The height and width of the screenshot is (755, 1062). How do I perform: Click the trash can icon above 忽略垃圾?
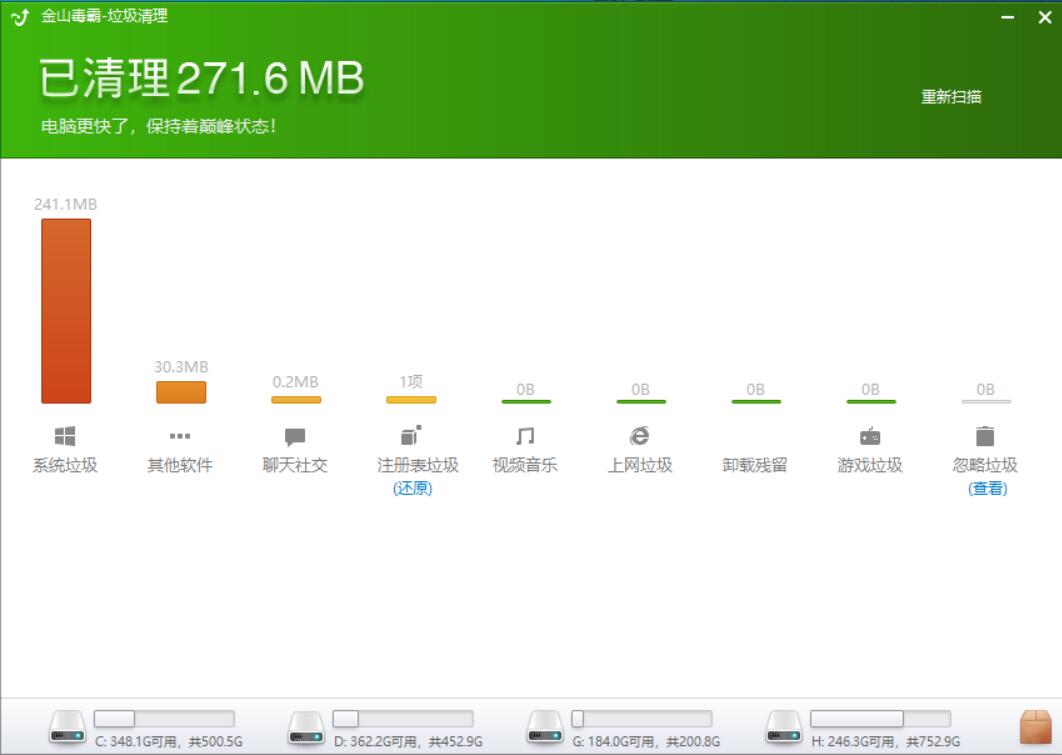985,436
